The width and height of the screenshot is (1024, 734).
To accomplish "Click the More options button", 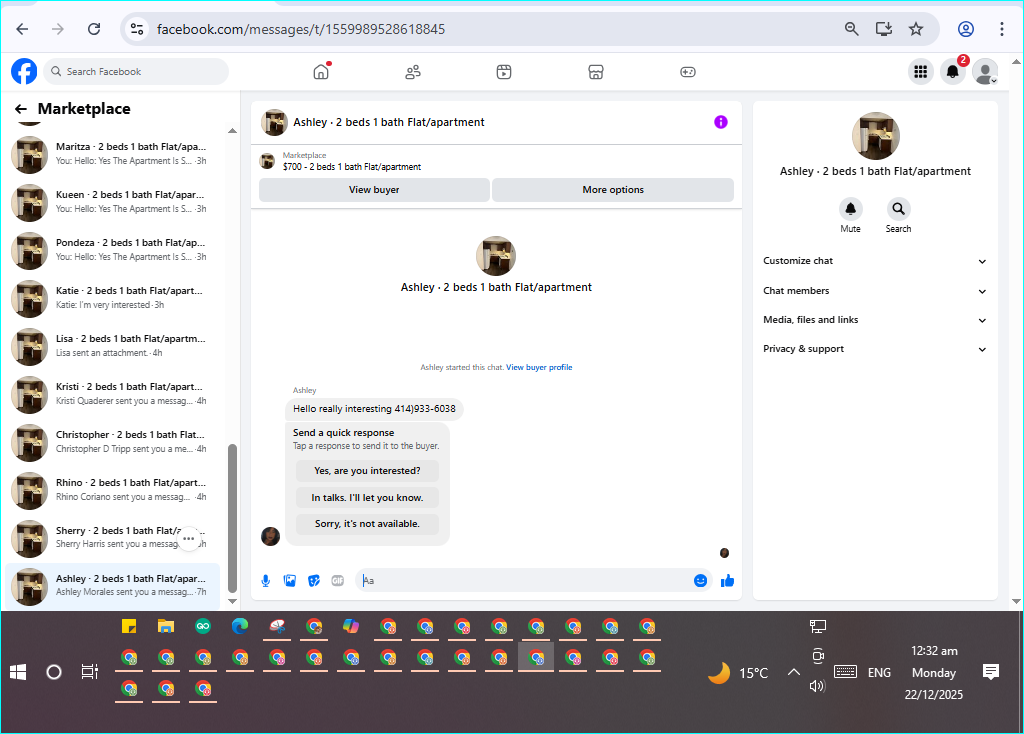I will point(613,190).
